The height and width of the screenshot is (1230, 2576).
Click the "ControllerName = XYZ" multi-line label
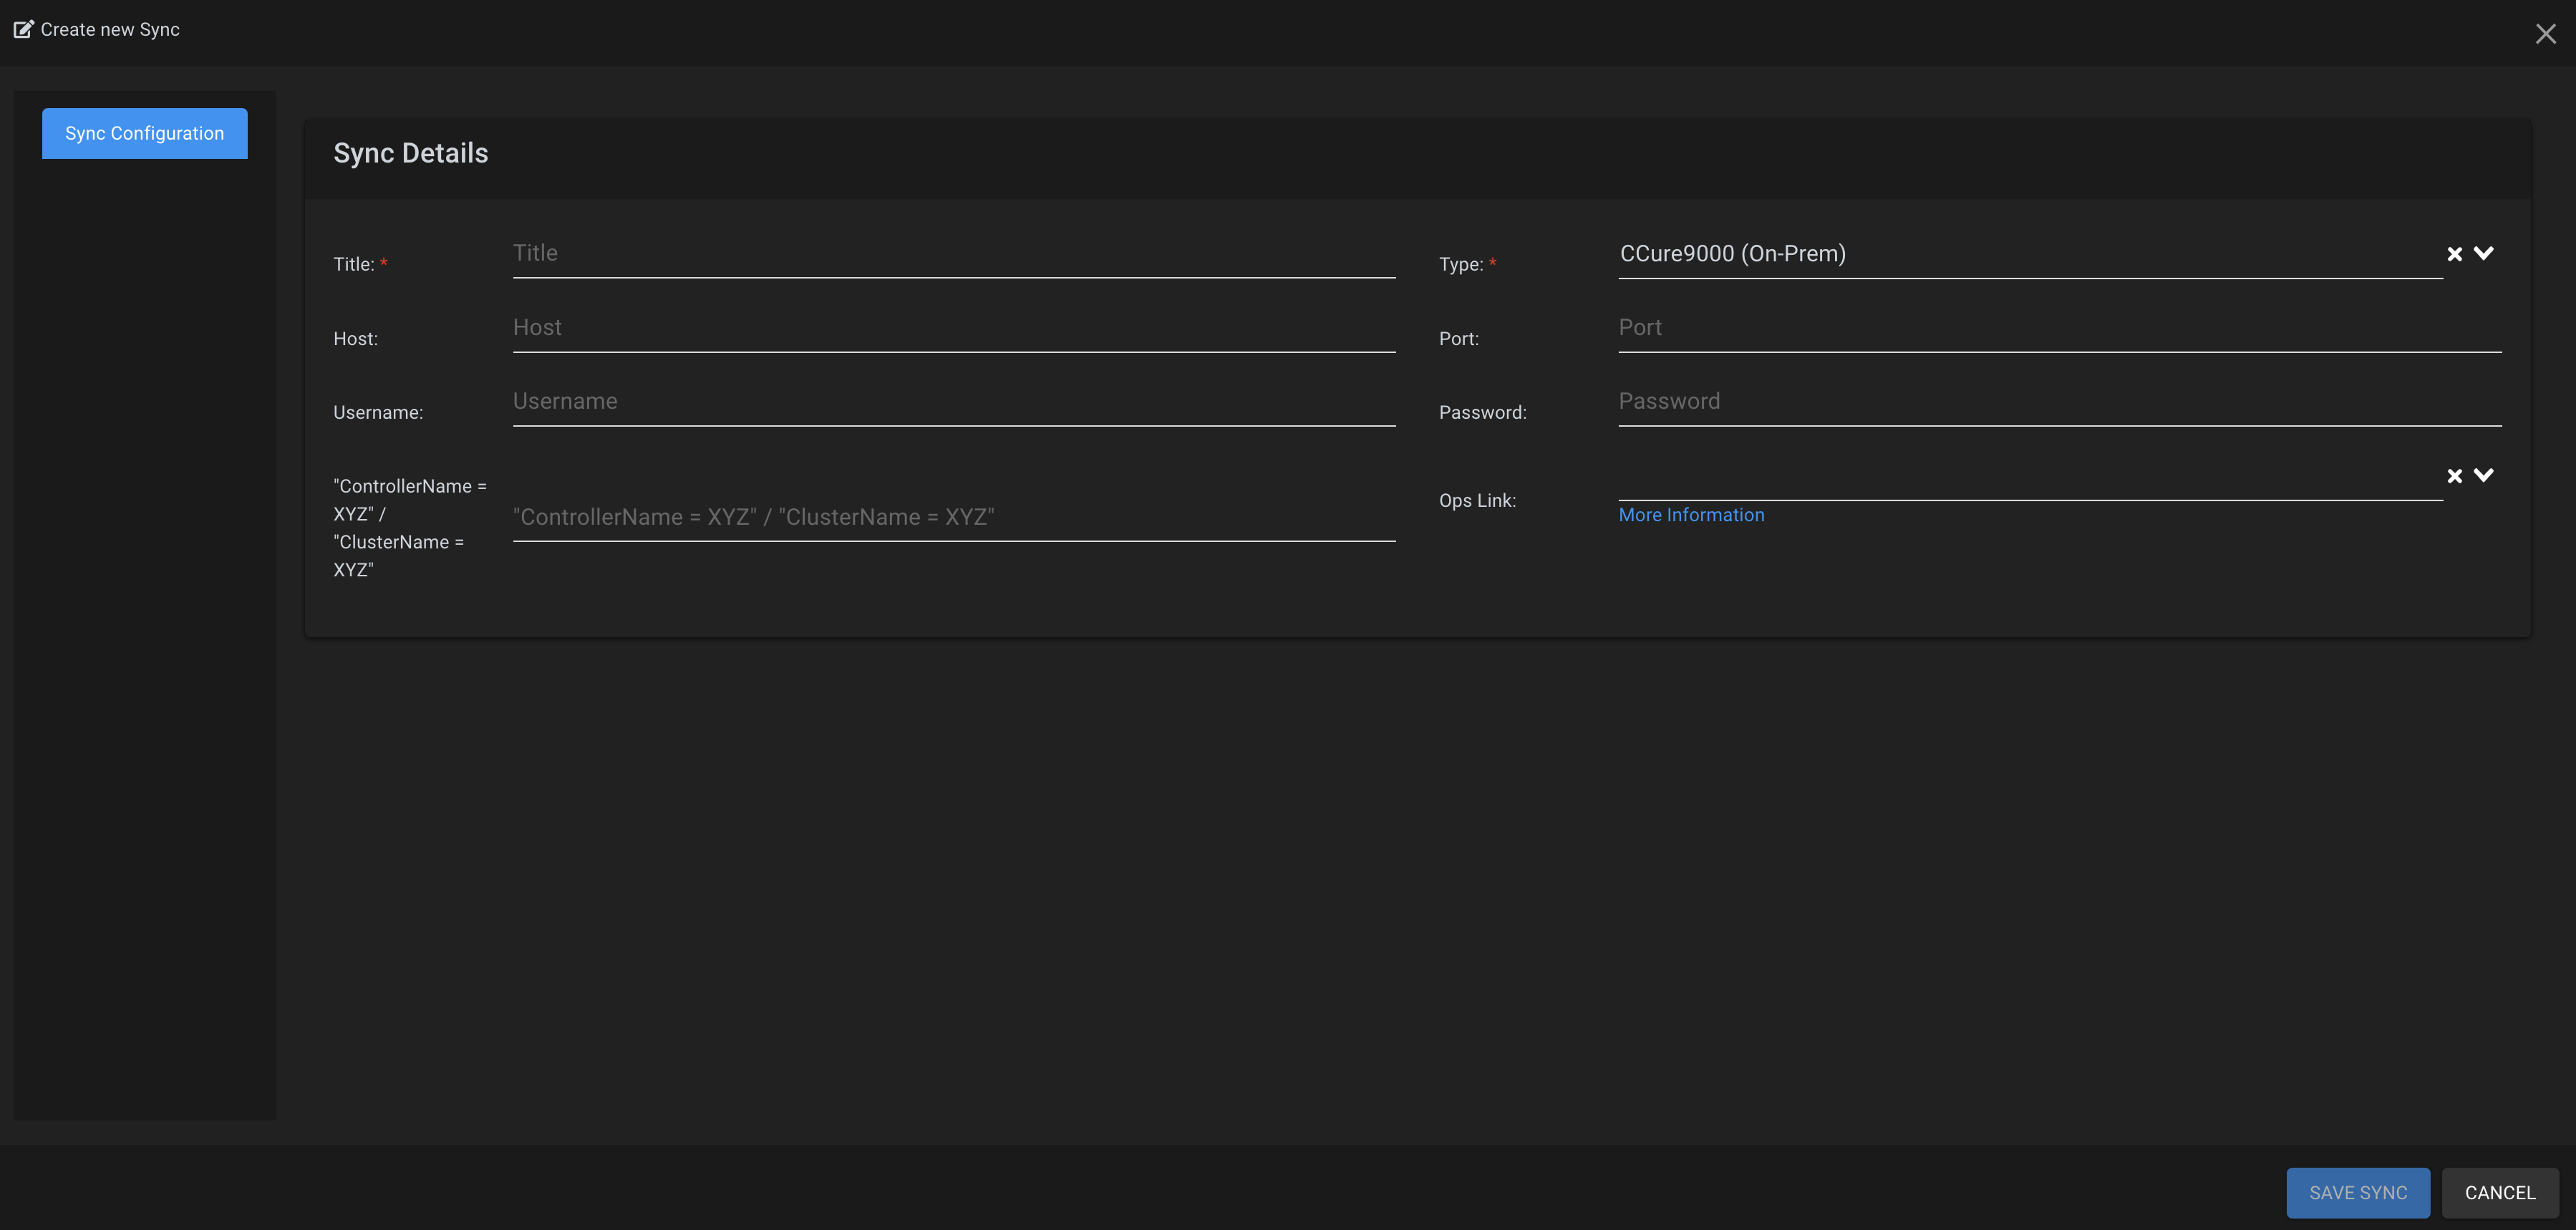pyautogui.click(x=410, y=528)
